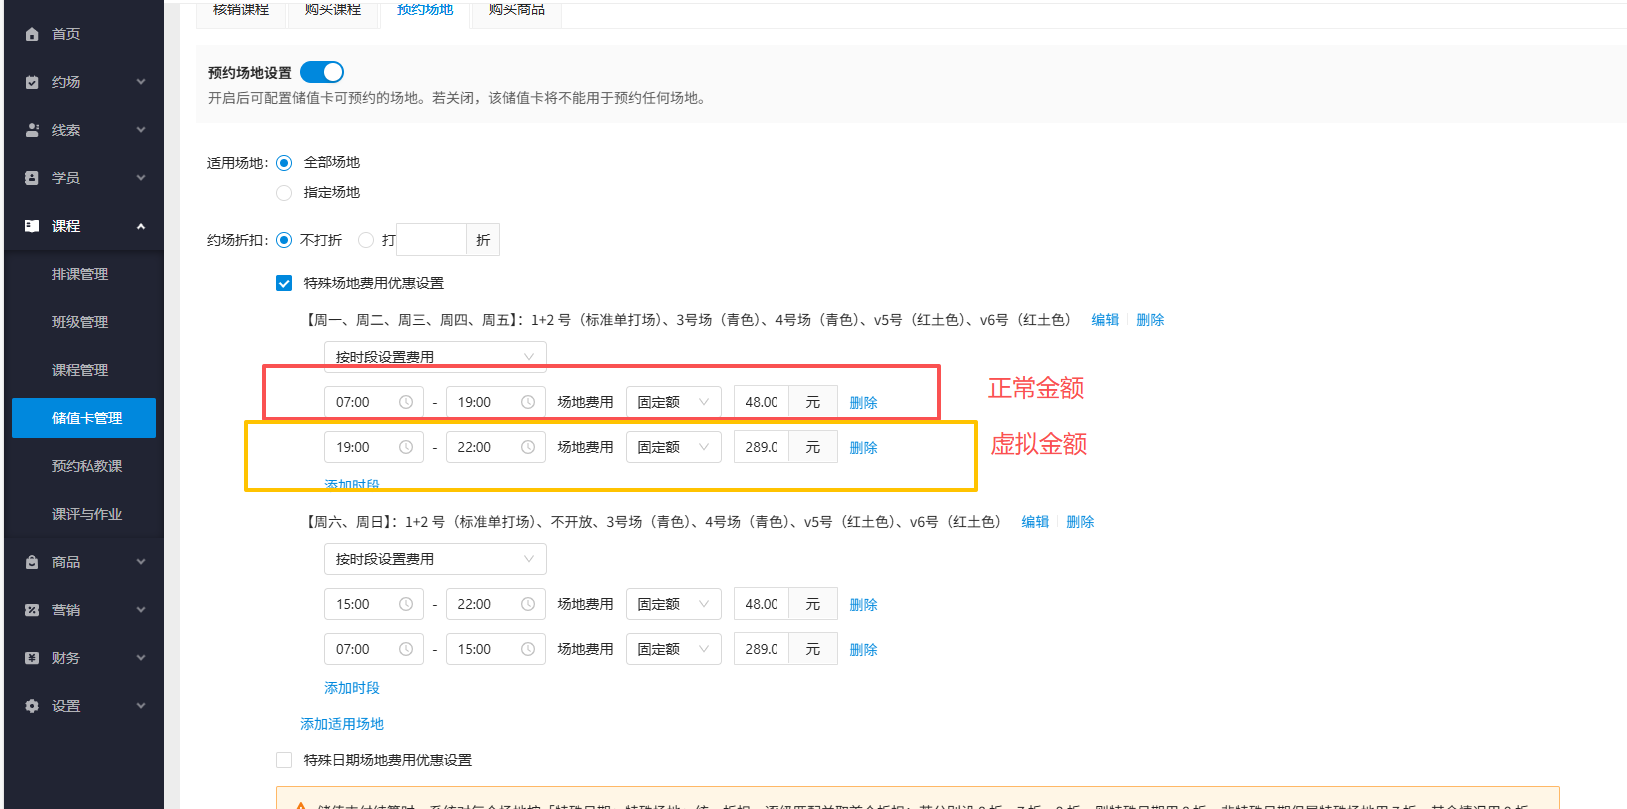The image size is (1627, 809).
Task: Click the bag icon beside 商品
Action: (x=32, y=562)
